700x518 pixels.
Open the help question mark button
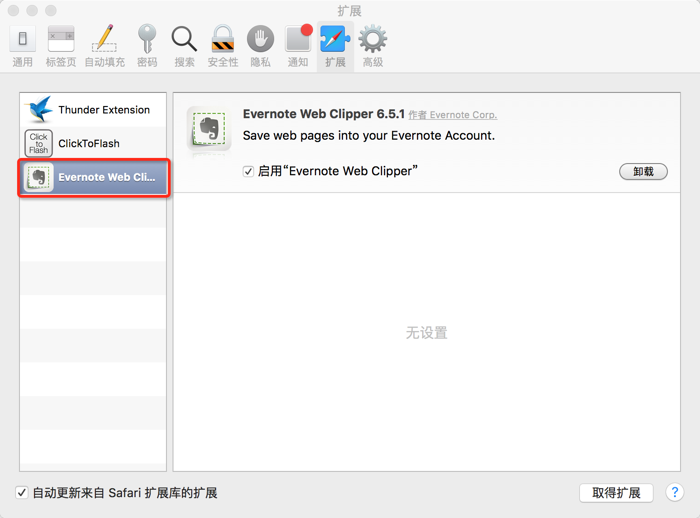675,493
